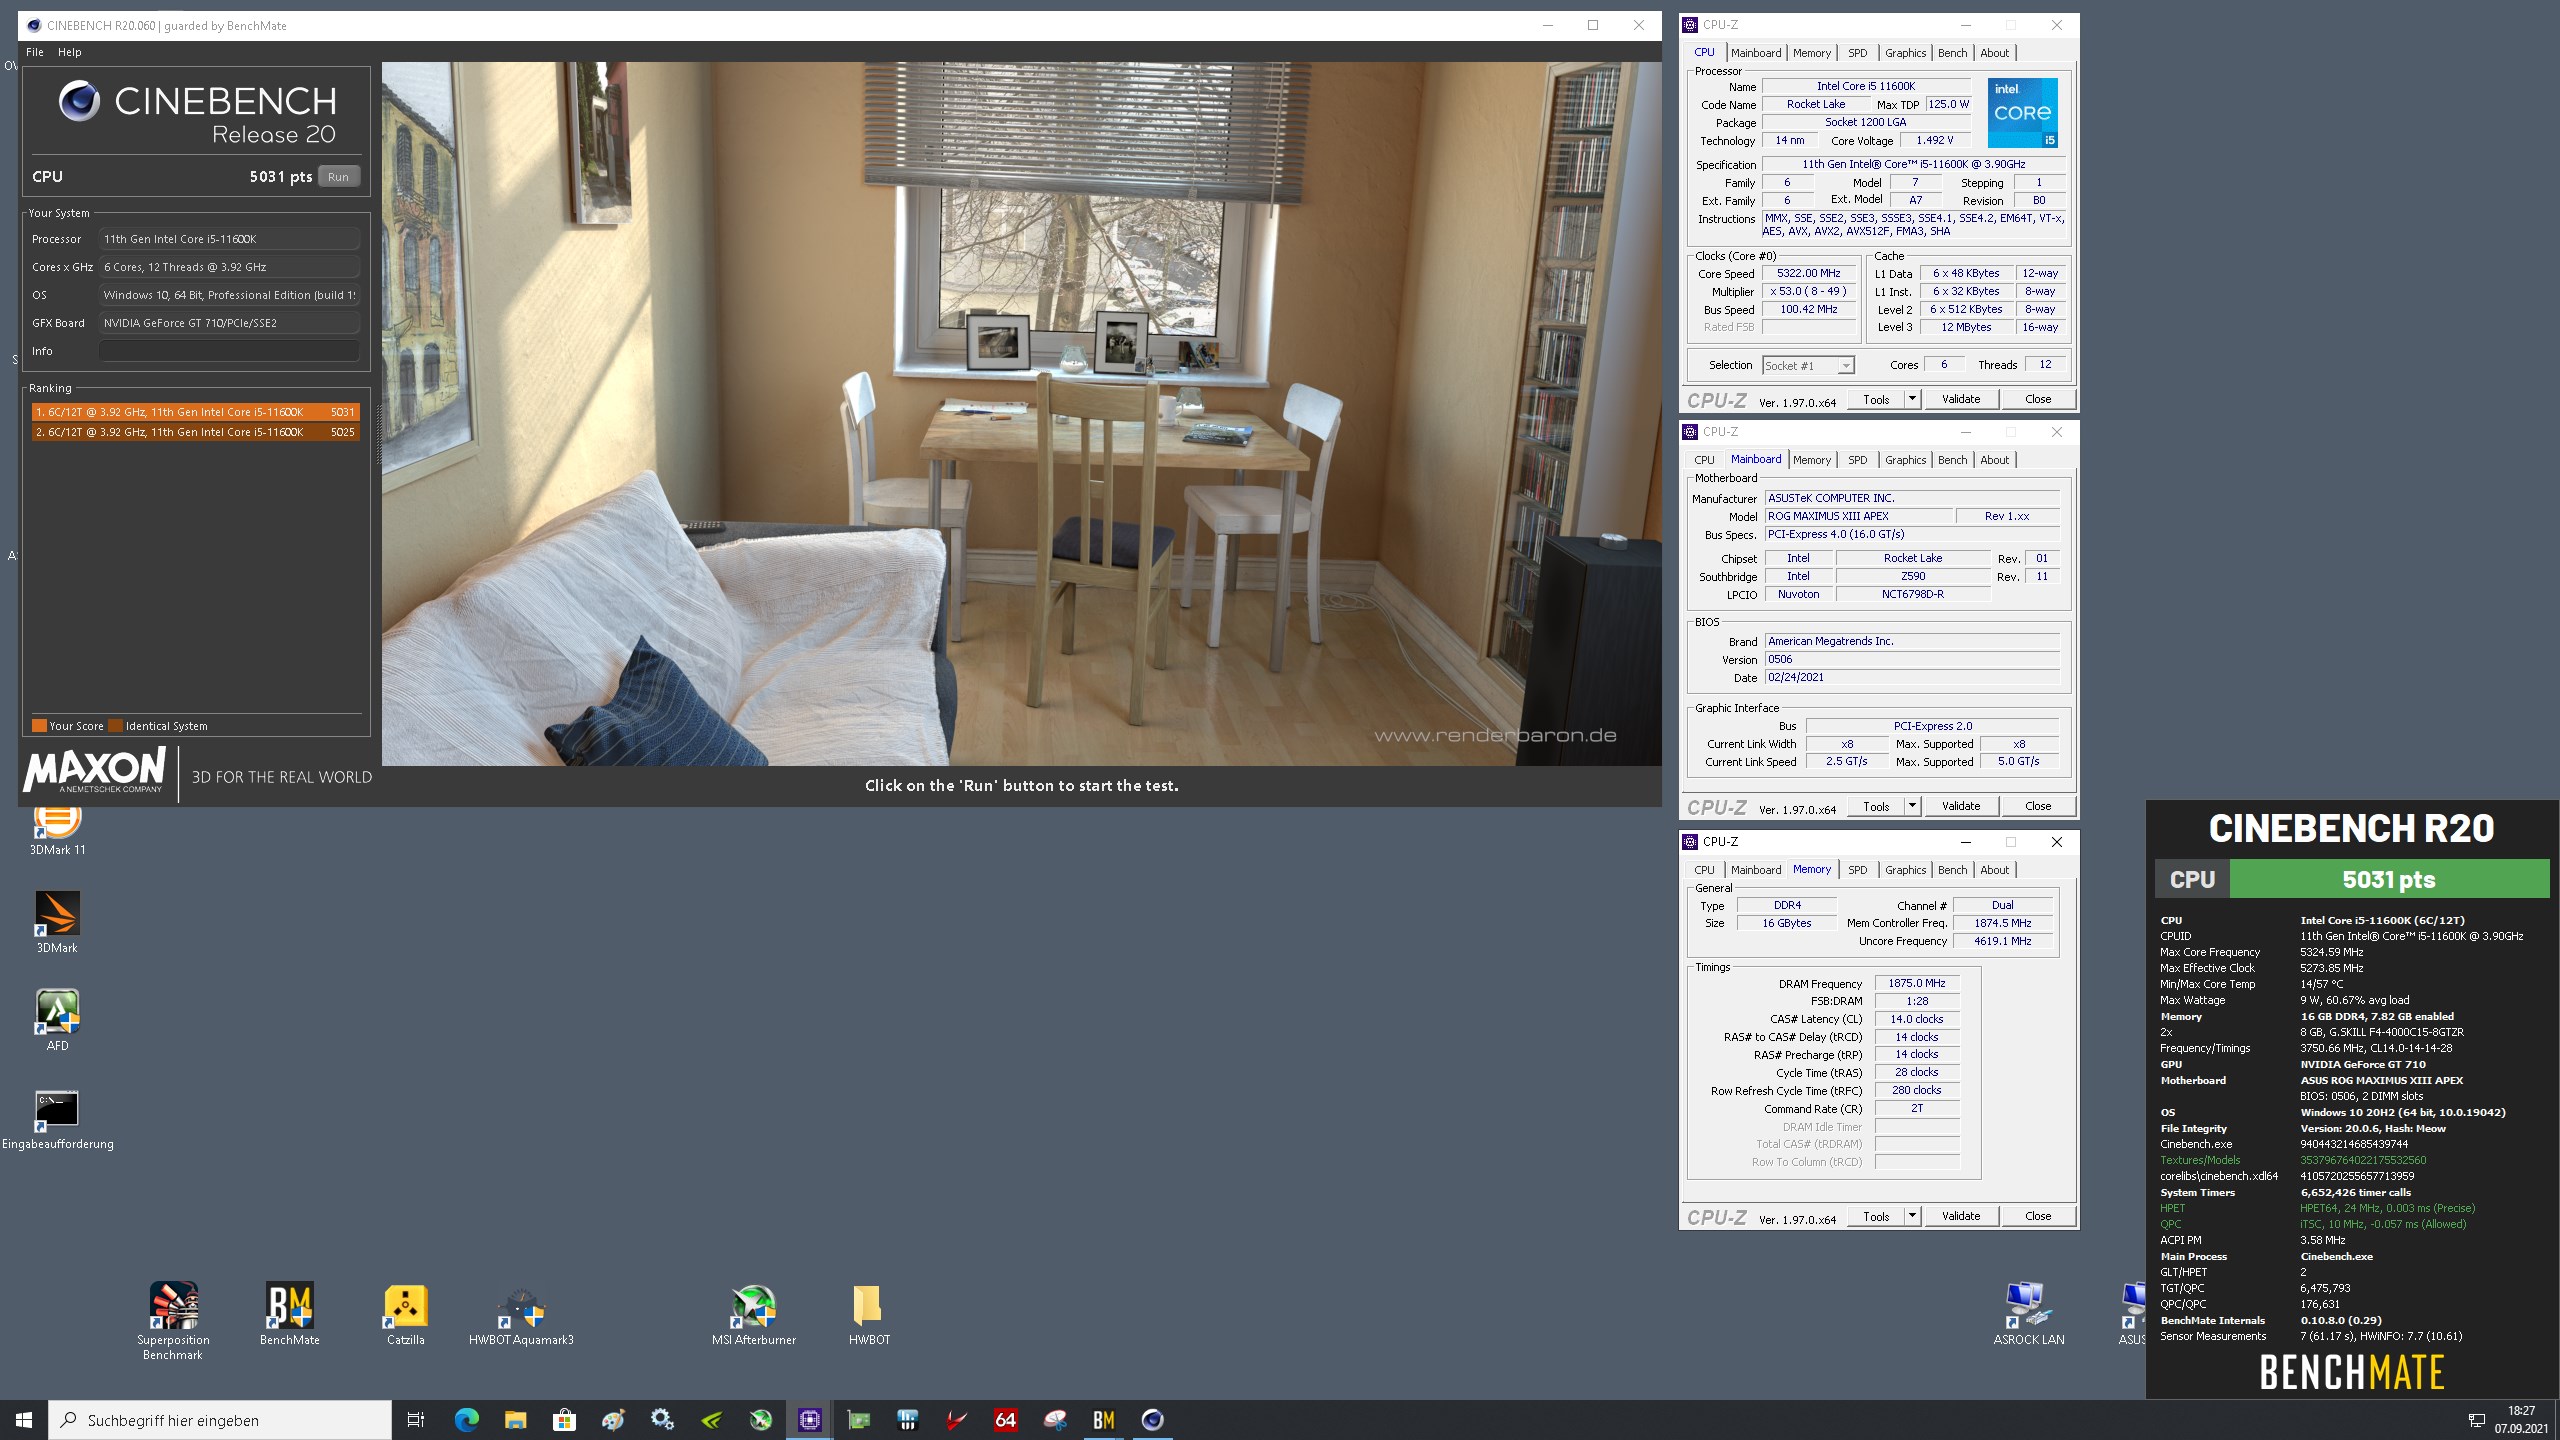Viewport: 2560px width, 1440px height.
Task: Select the first ranking row scoring 5031
Action: [x=196, y=412]
